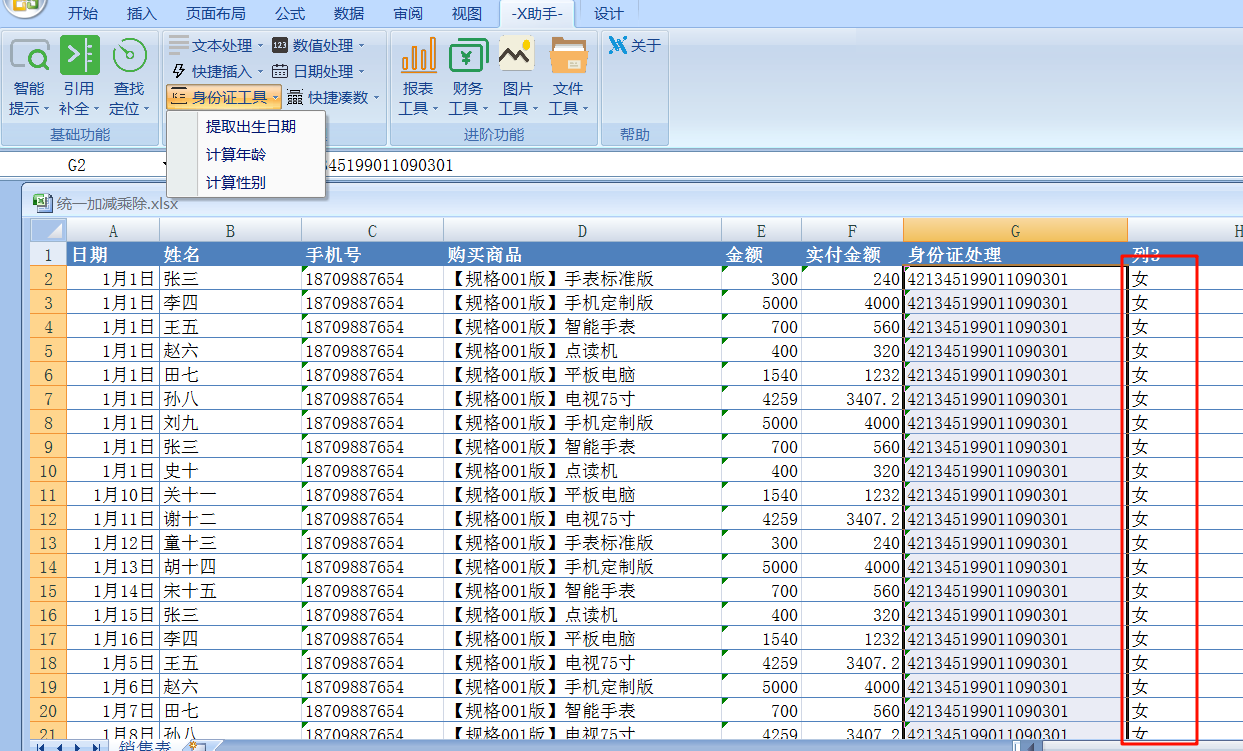The height and width of the screenshot is (751, 1243).
Task: Click the 智能提示 magnifier icon
Action: click(30, 55)
